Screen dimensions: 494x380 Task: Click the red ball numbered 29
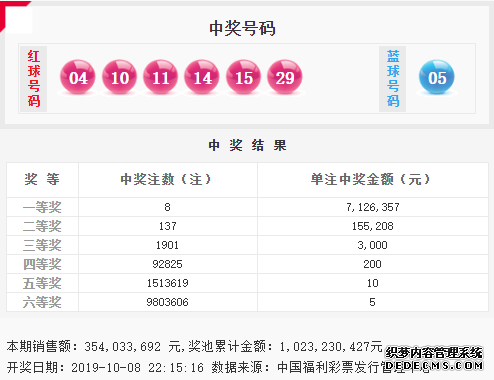285,77
